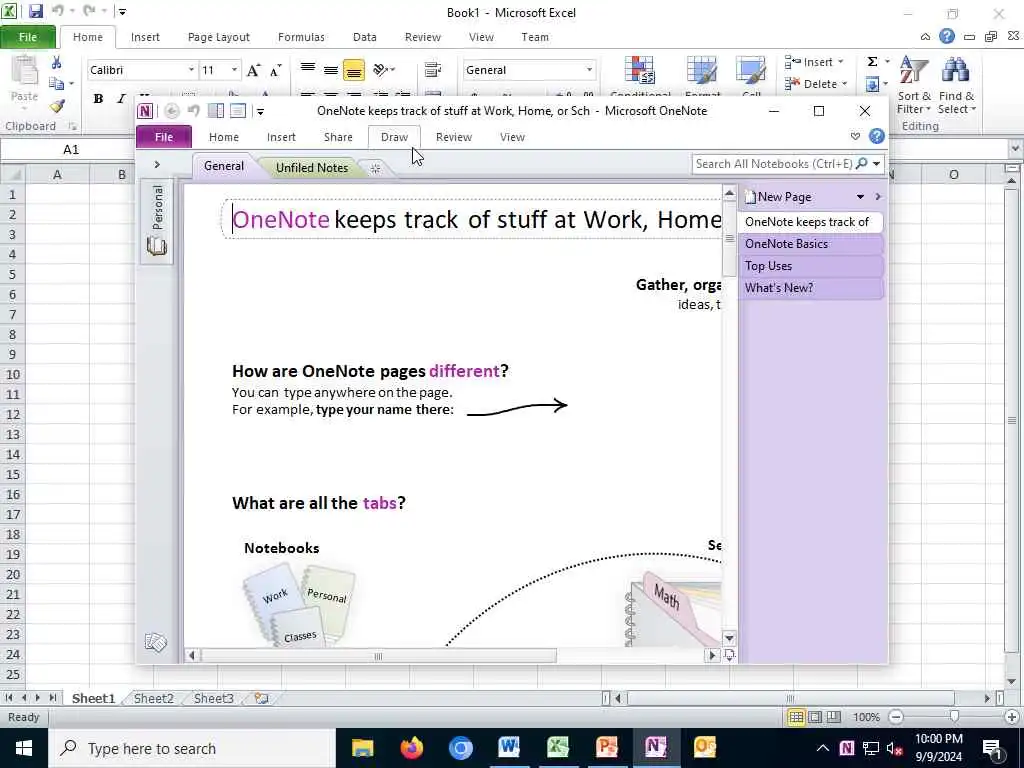Select Excel Sheet3 tab
1024x768 pixels.
(x=214, y=698)
